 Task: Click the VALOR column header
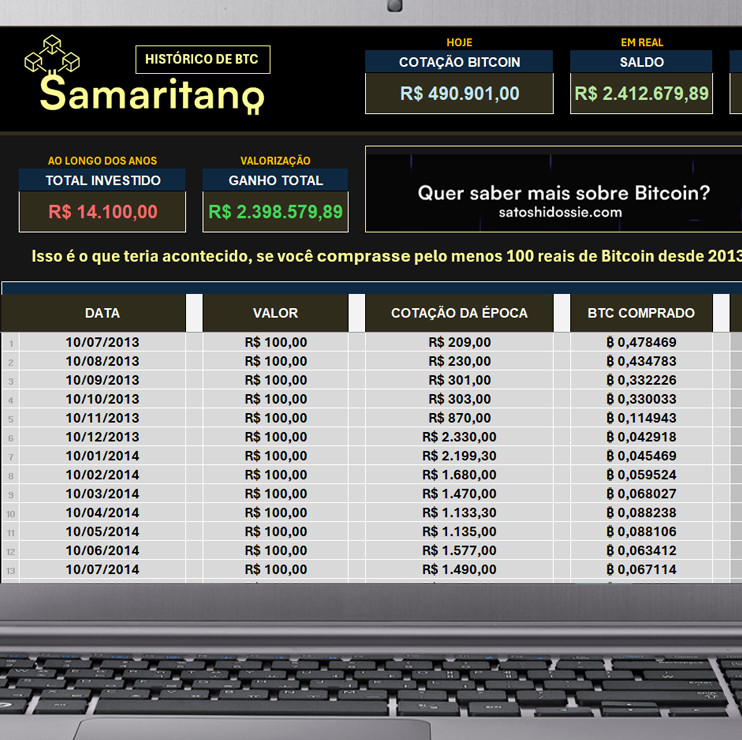[275, 313]
